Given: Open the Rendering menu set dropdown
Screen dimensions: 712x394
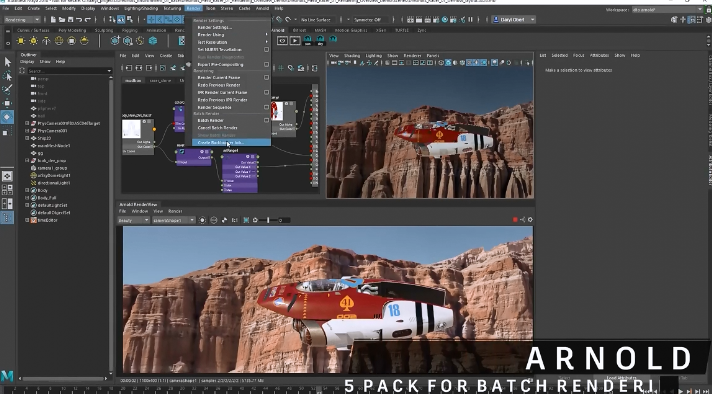Looking at the screenshot, I should click(x=22, y=20).
